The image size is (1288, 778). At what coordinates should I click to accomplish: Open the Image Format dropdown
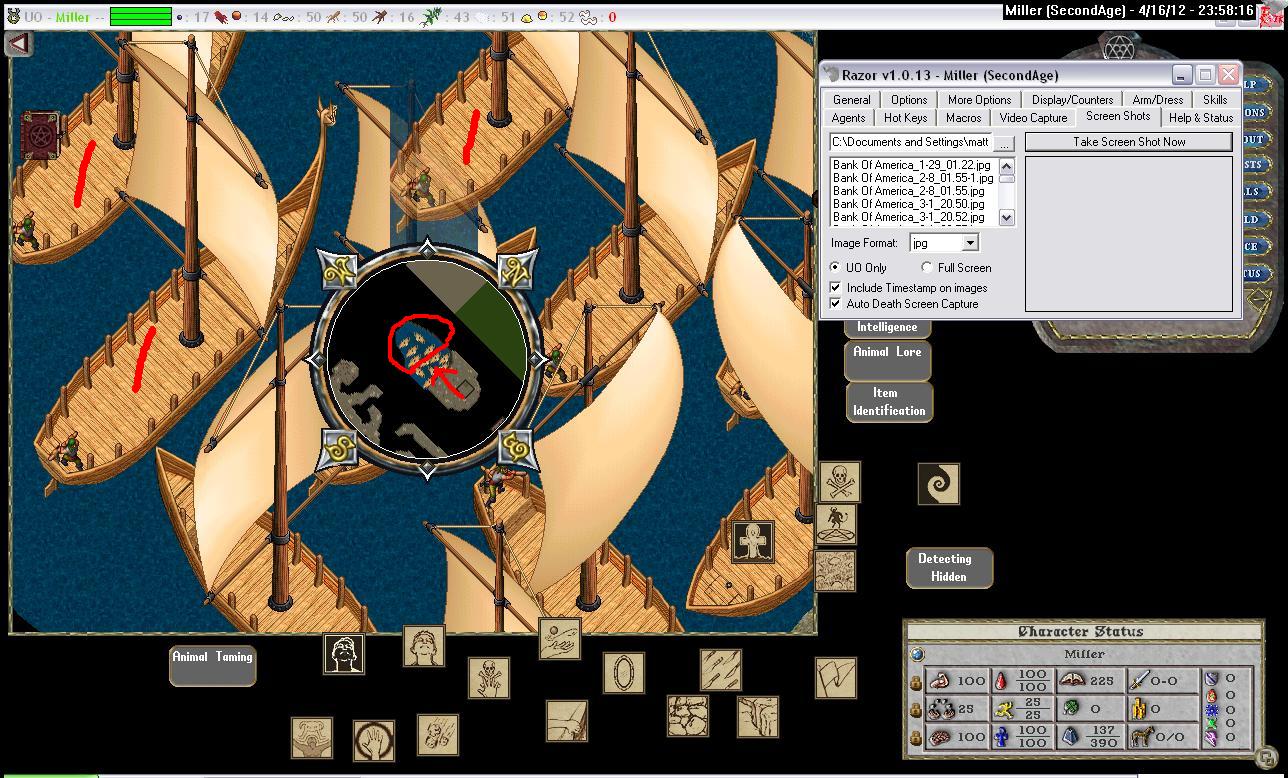click(x=969, y=243)
